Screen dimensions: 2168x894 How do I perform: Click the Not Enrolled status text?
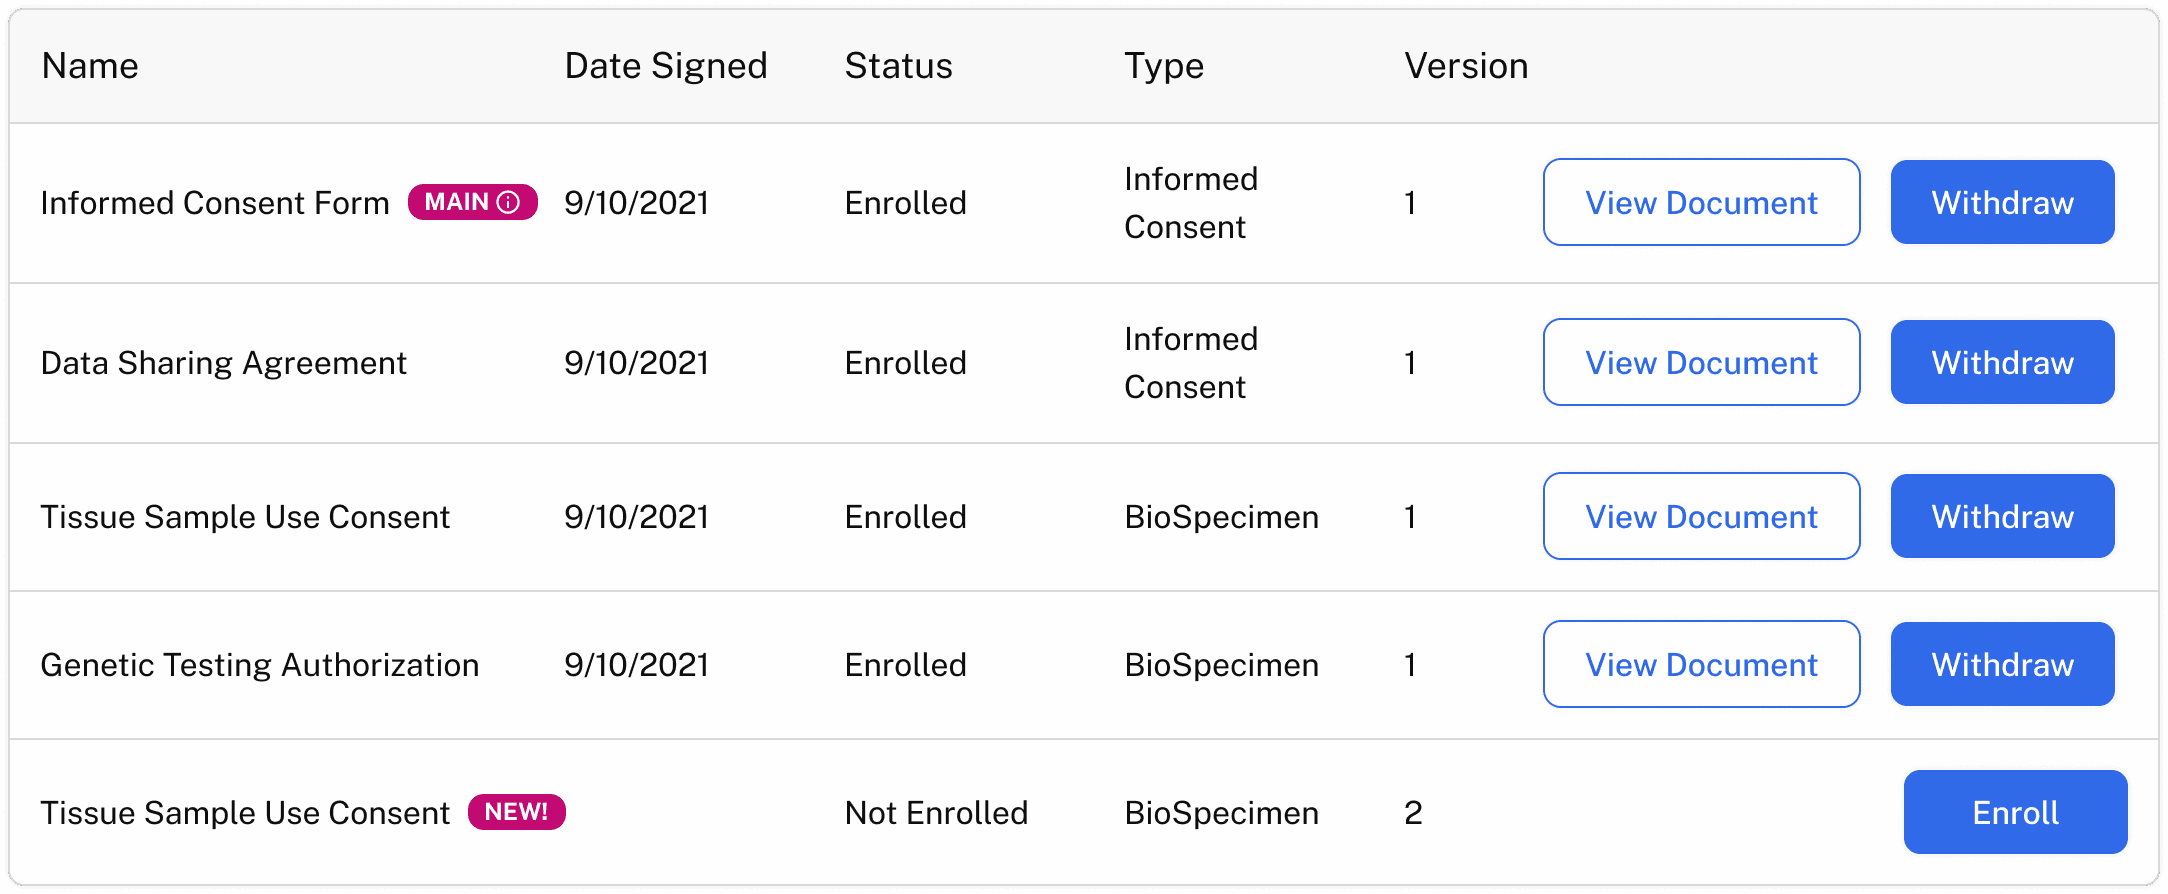click(x=936, y=812)
